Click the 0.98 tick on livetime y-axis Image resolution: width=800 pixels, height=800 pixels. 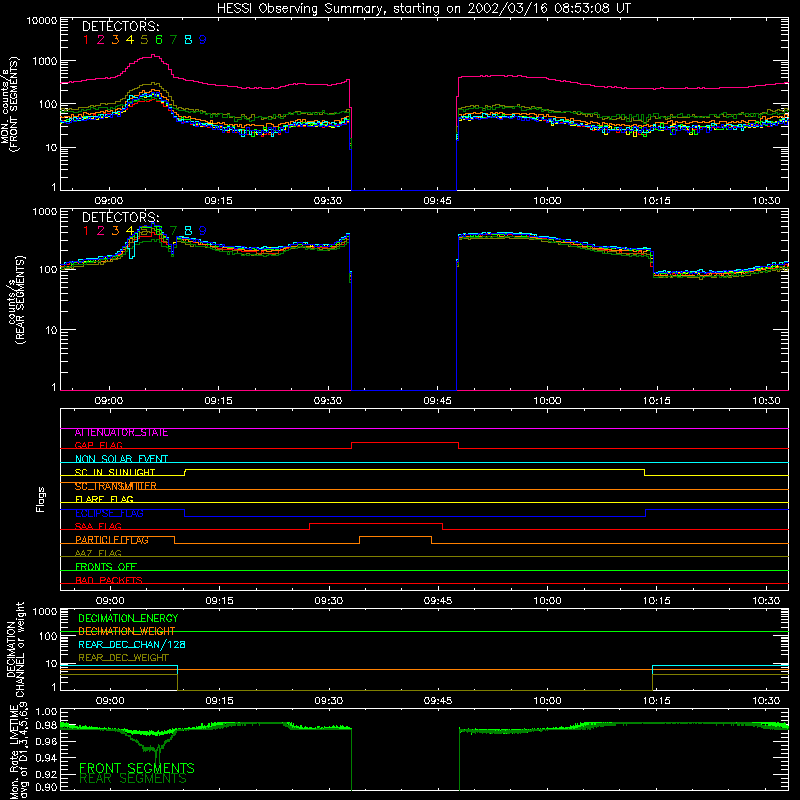pos(47,725)
